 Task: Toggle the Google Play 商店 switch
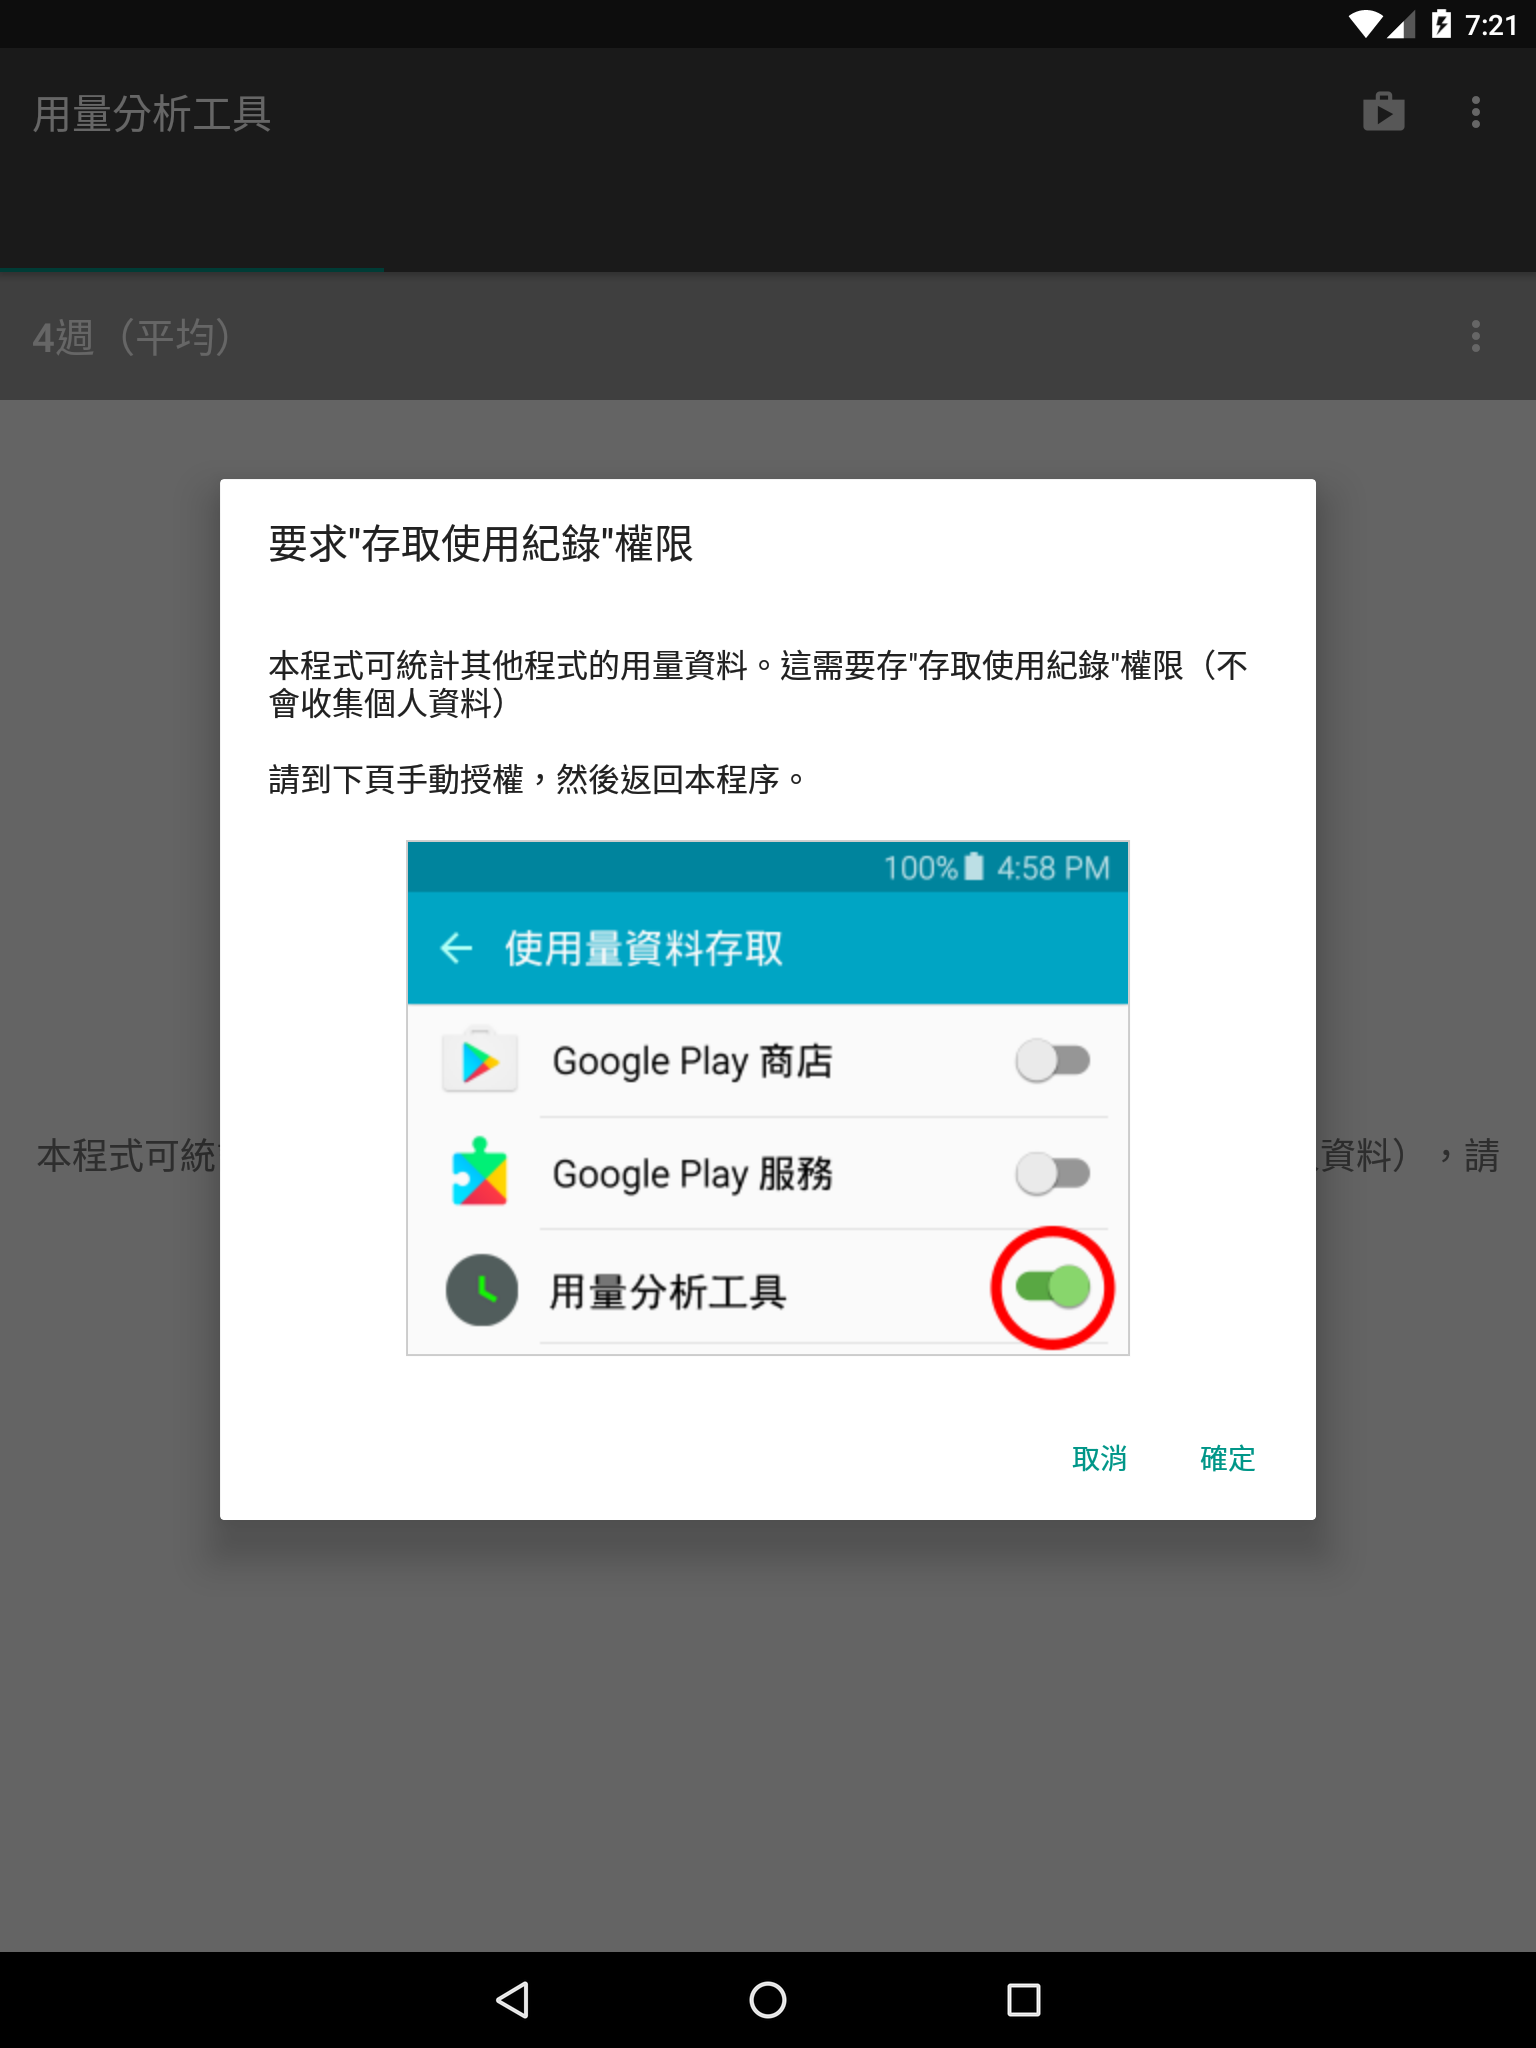[1053, 1060]
